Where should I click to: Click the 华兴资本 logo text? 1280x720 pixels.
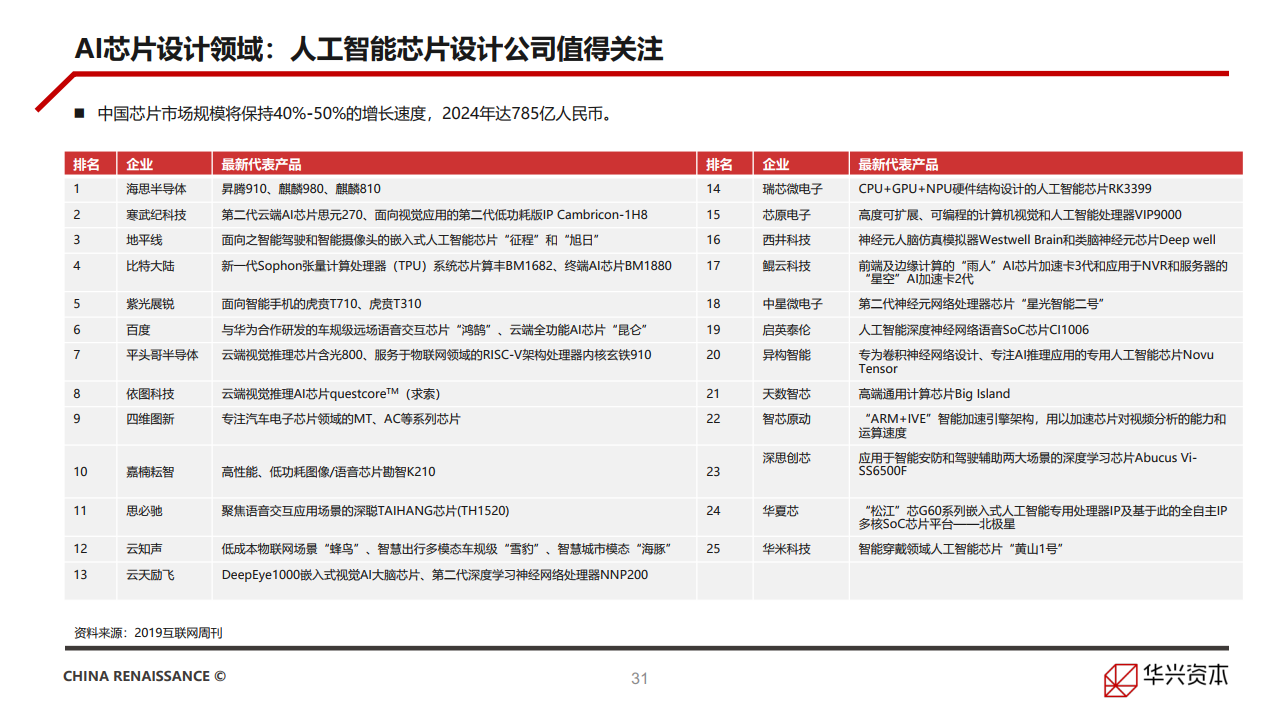point(1185,676)
